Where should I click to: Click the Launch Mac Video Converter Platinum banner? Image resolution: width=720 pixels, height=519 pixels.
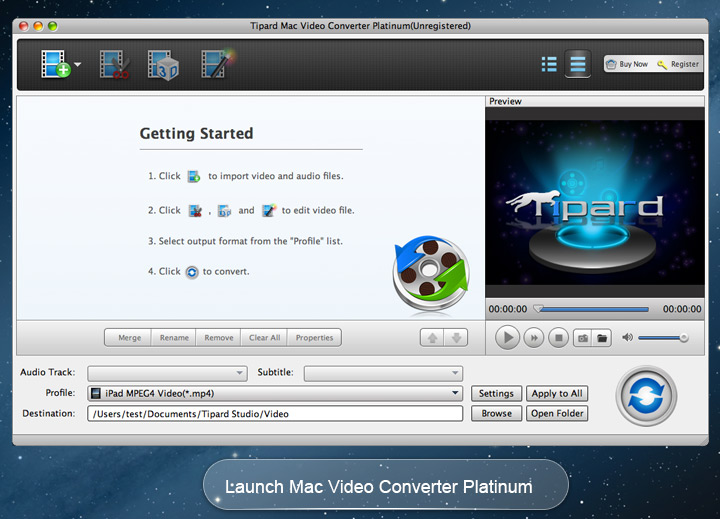pos(385,485)
